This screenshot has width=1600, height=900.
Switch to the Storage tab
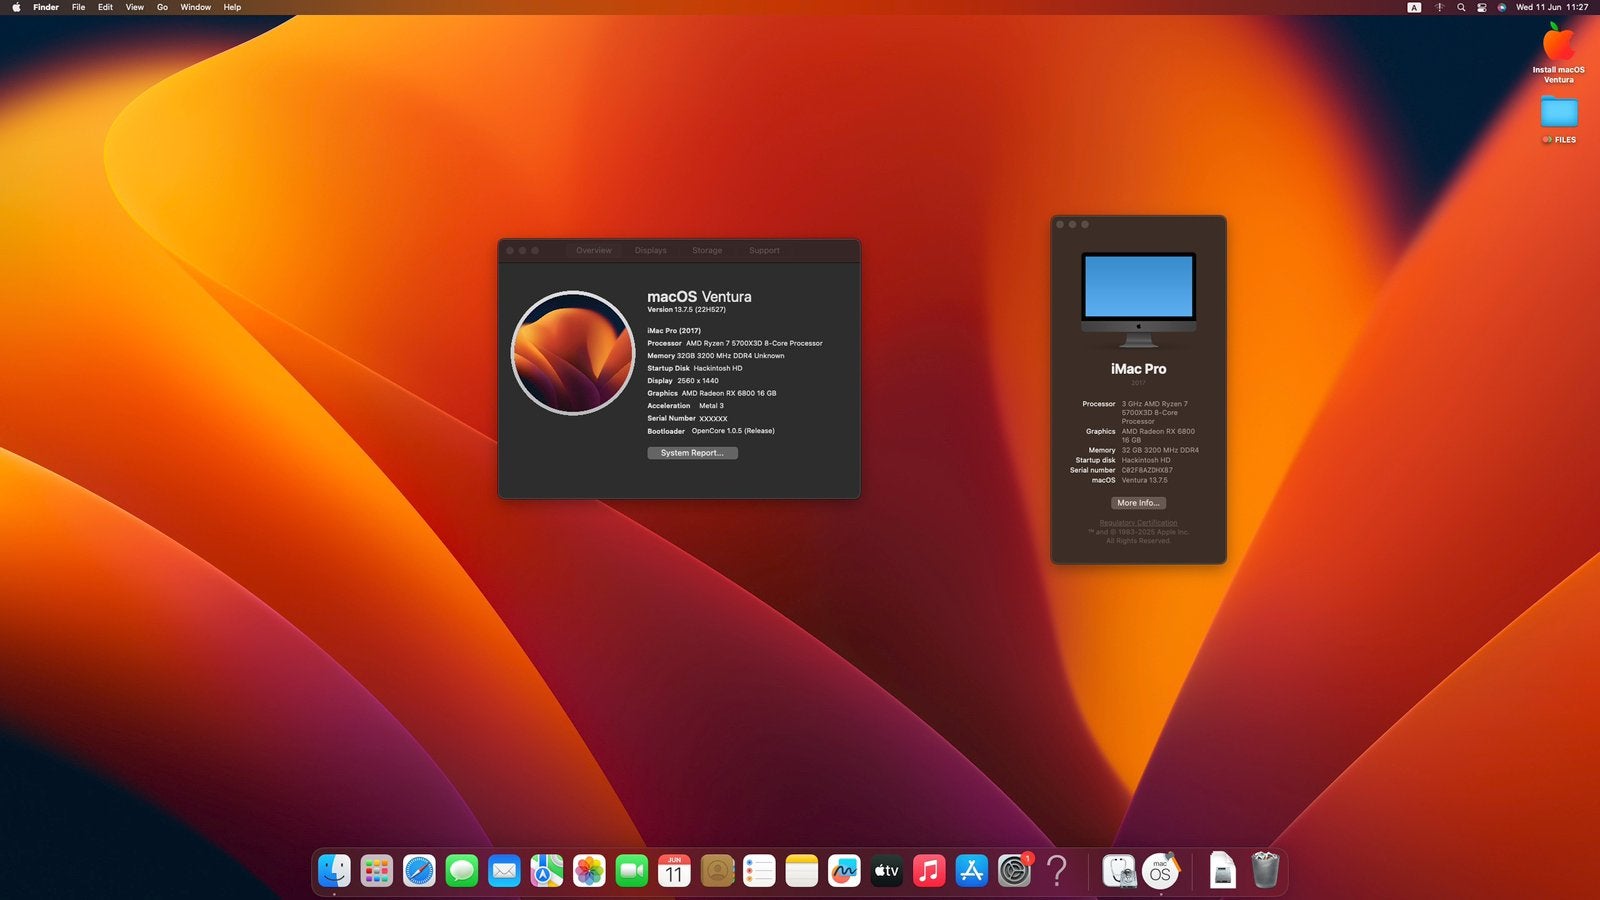707,250
